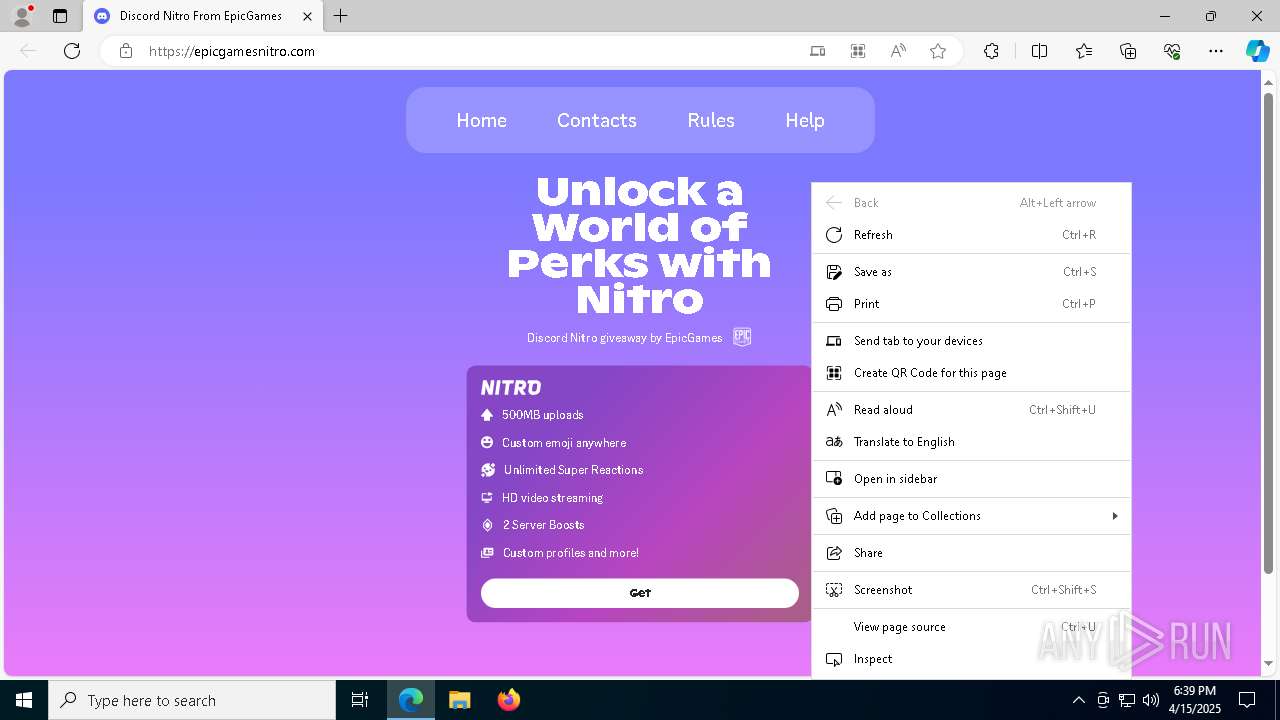The height and width of the screenshot is (720, 1280).
Task: Open clock showing 6:39 PM
Action: click(x=1195, y=700)
